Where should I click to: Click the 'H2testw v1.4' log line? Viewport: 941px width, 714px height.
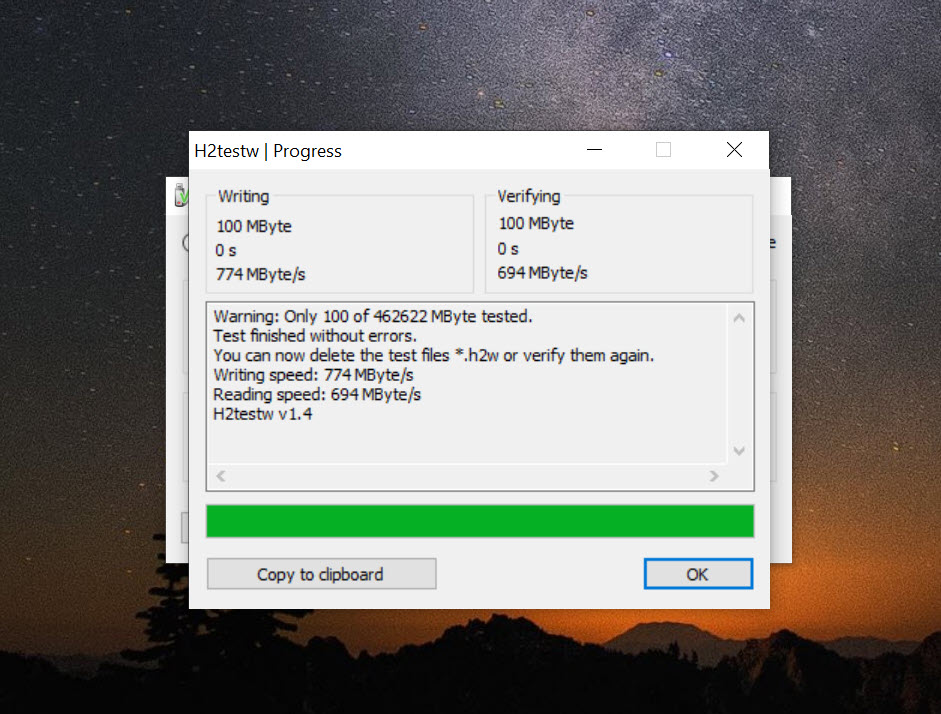pos(263,414)
